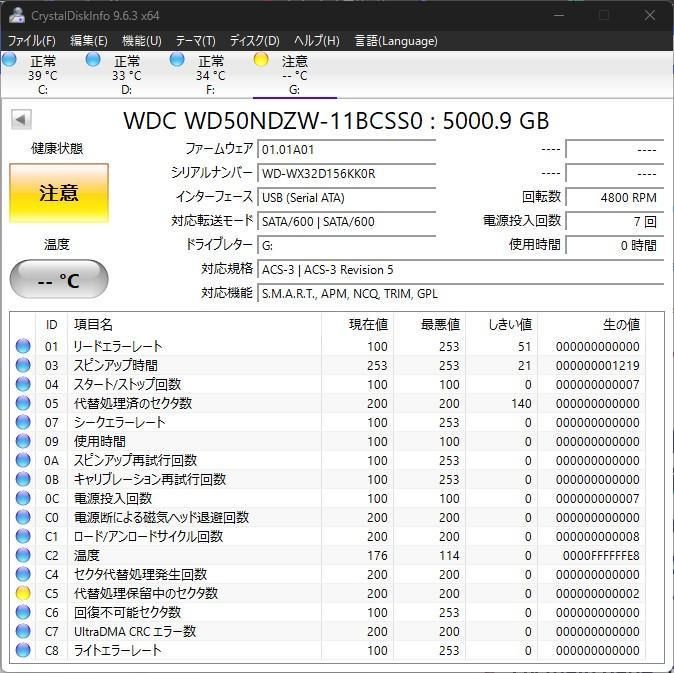
Task: Open the ファイル(F) menu
Action: click(x=32, y=41)
